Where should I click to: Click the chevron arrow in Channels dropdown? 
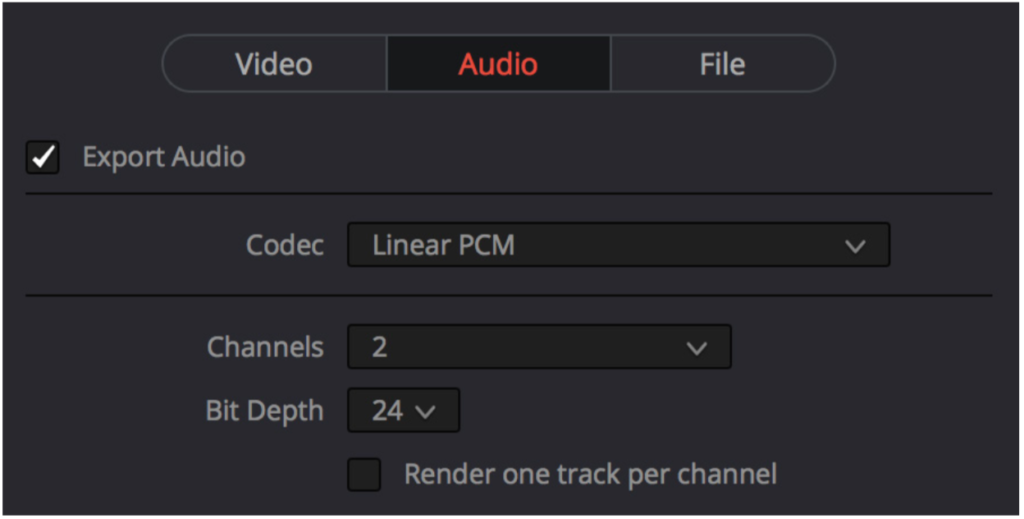pyautogui.click(x=697, y=348)
